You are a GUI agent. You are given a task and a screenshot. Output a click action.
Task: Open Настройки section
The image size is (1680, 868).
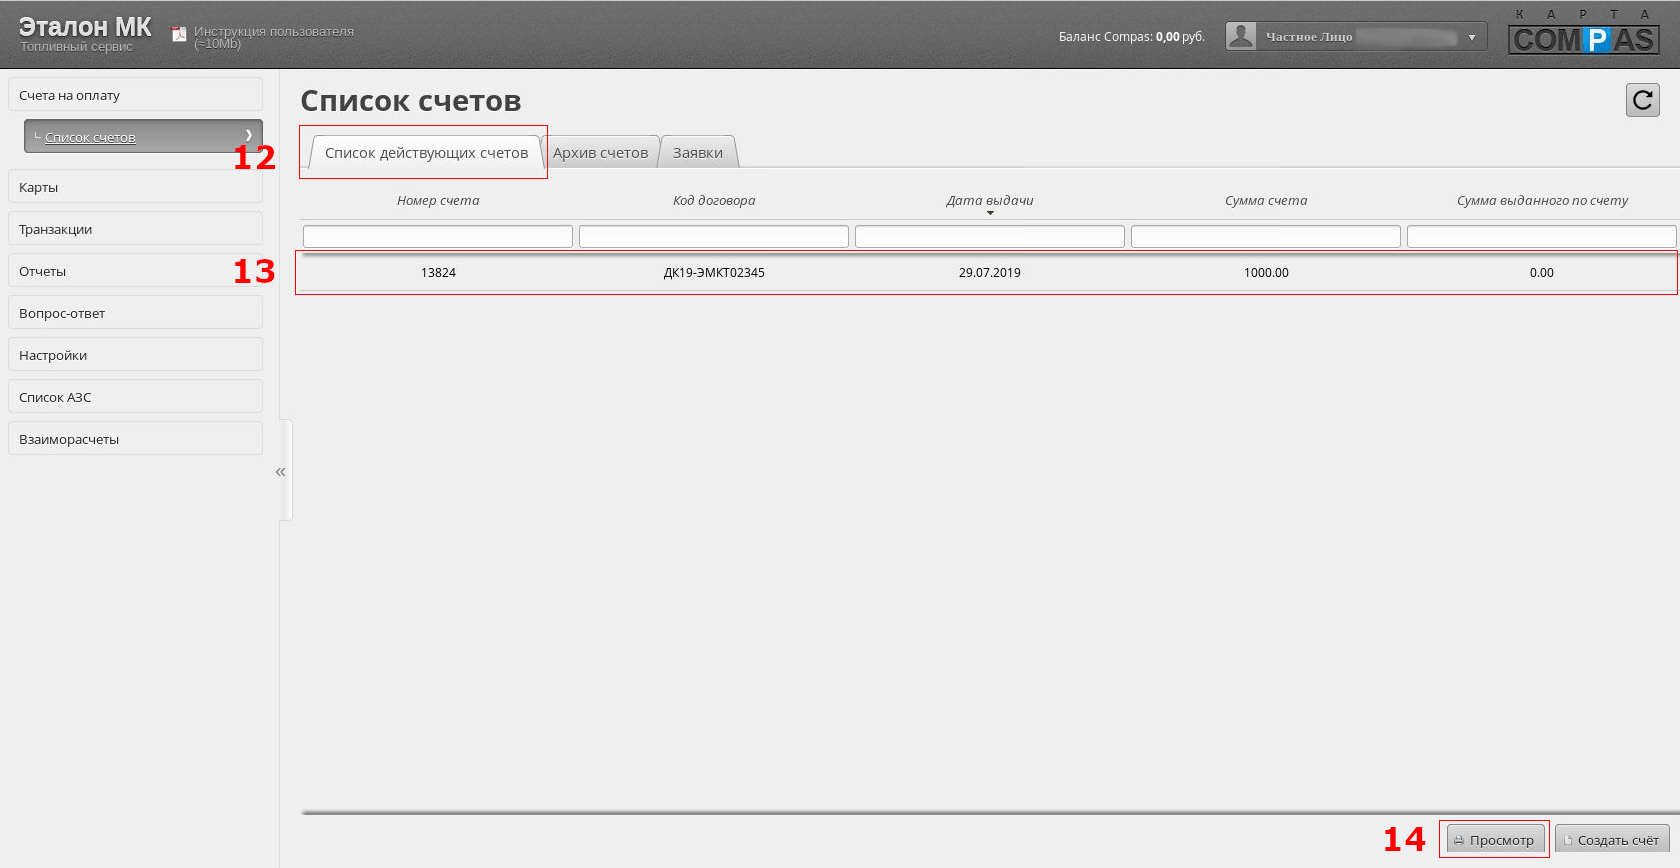coord(135,355)
